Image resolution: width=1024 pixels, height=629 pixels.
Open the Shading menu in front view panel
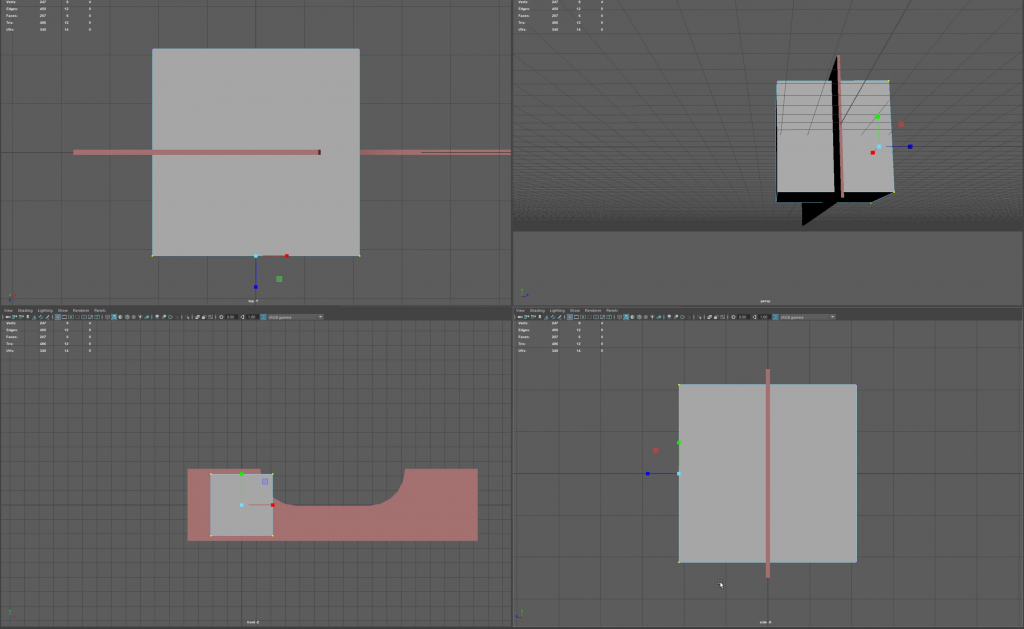24,310
